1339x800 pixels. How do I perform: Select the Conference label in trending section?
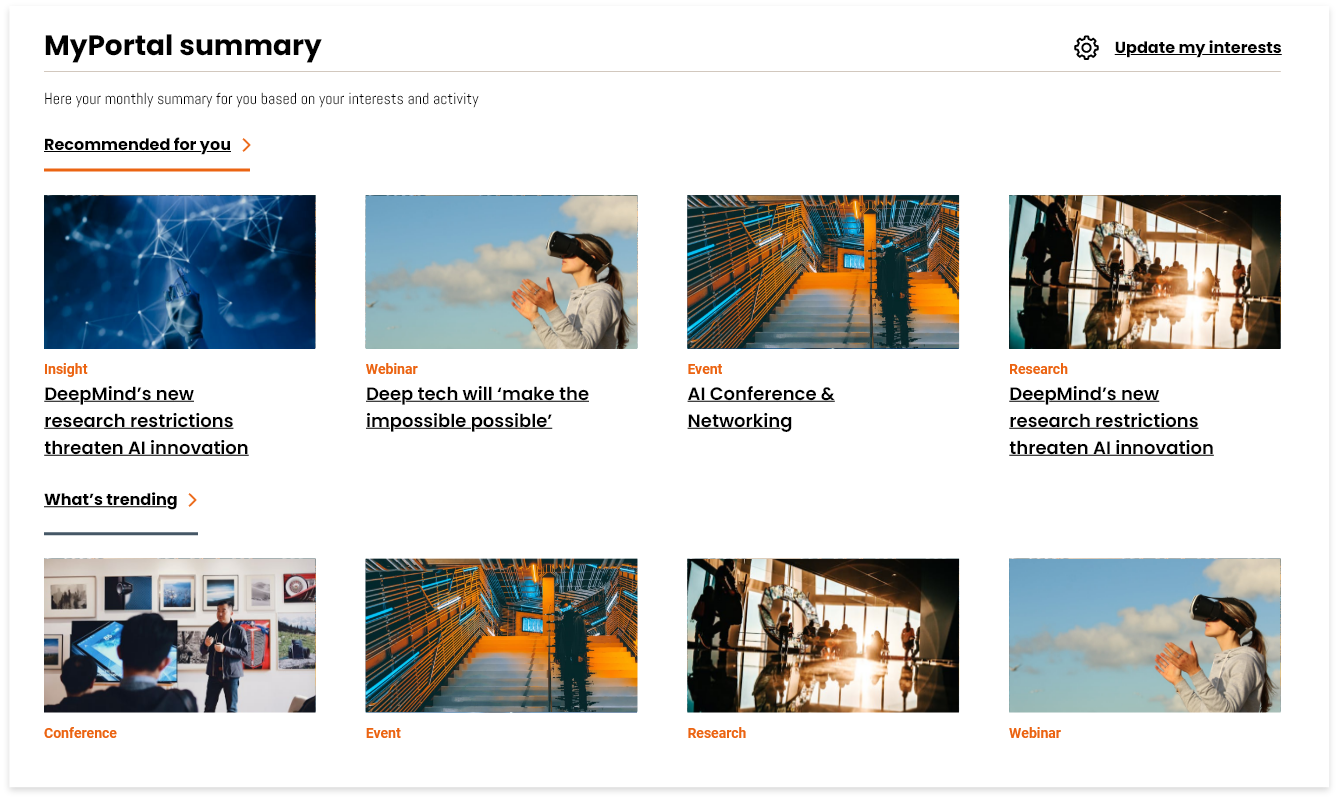pos(80,733)
